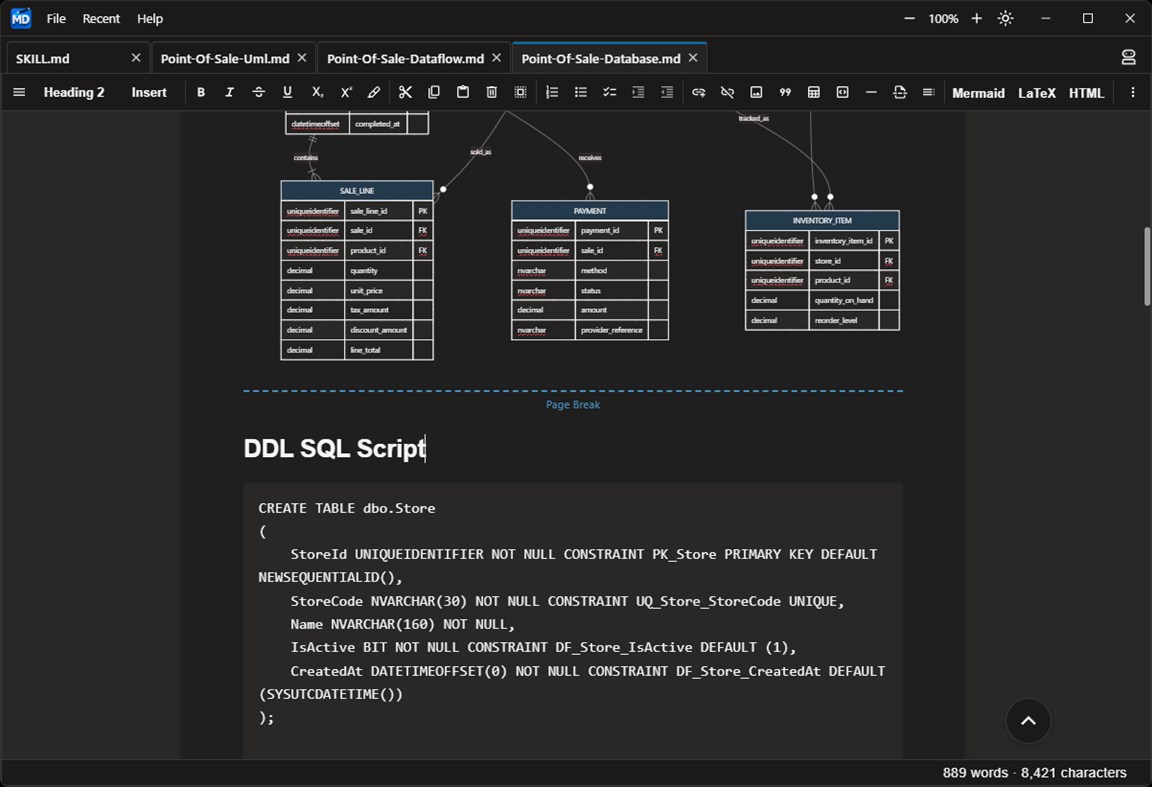Screen dimensions: 1152x787
Task: Zoom out with the minus button
Action: [910, 18]
